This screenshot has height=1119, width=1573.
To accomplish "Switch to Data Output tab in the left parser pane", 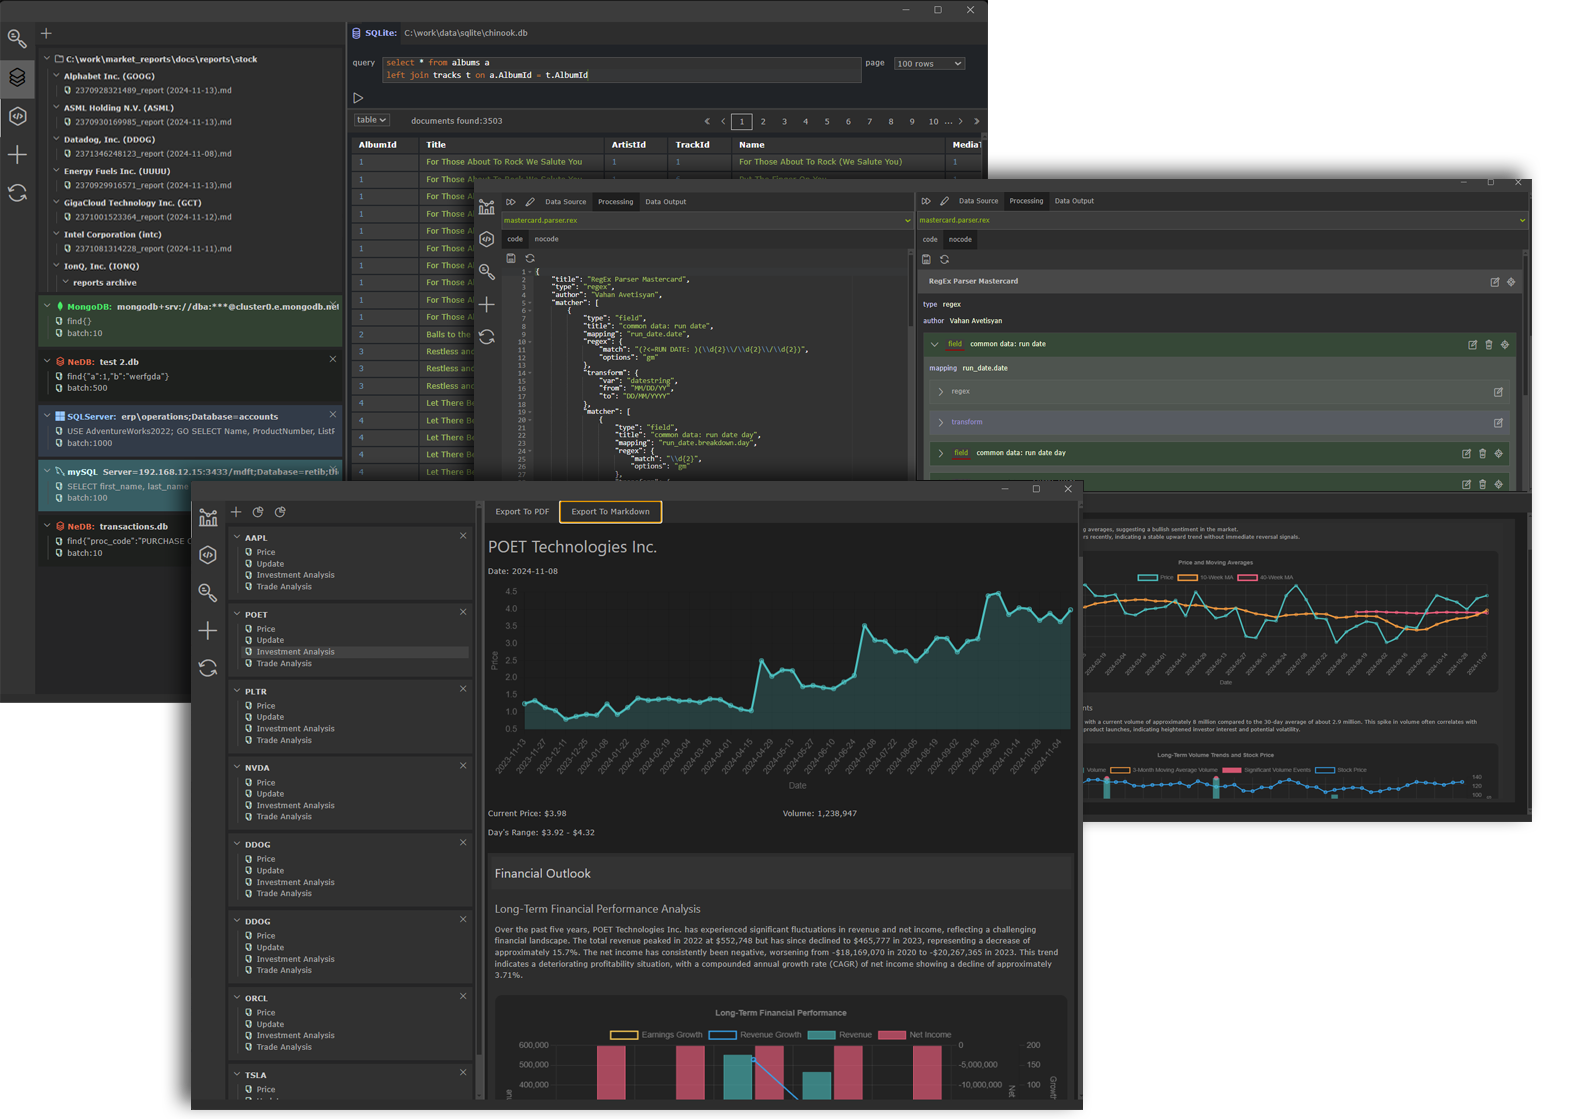I will [665, 202].
